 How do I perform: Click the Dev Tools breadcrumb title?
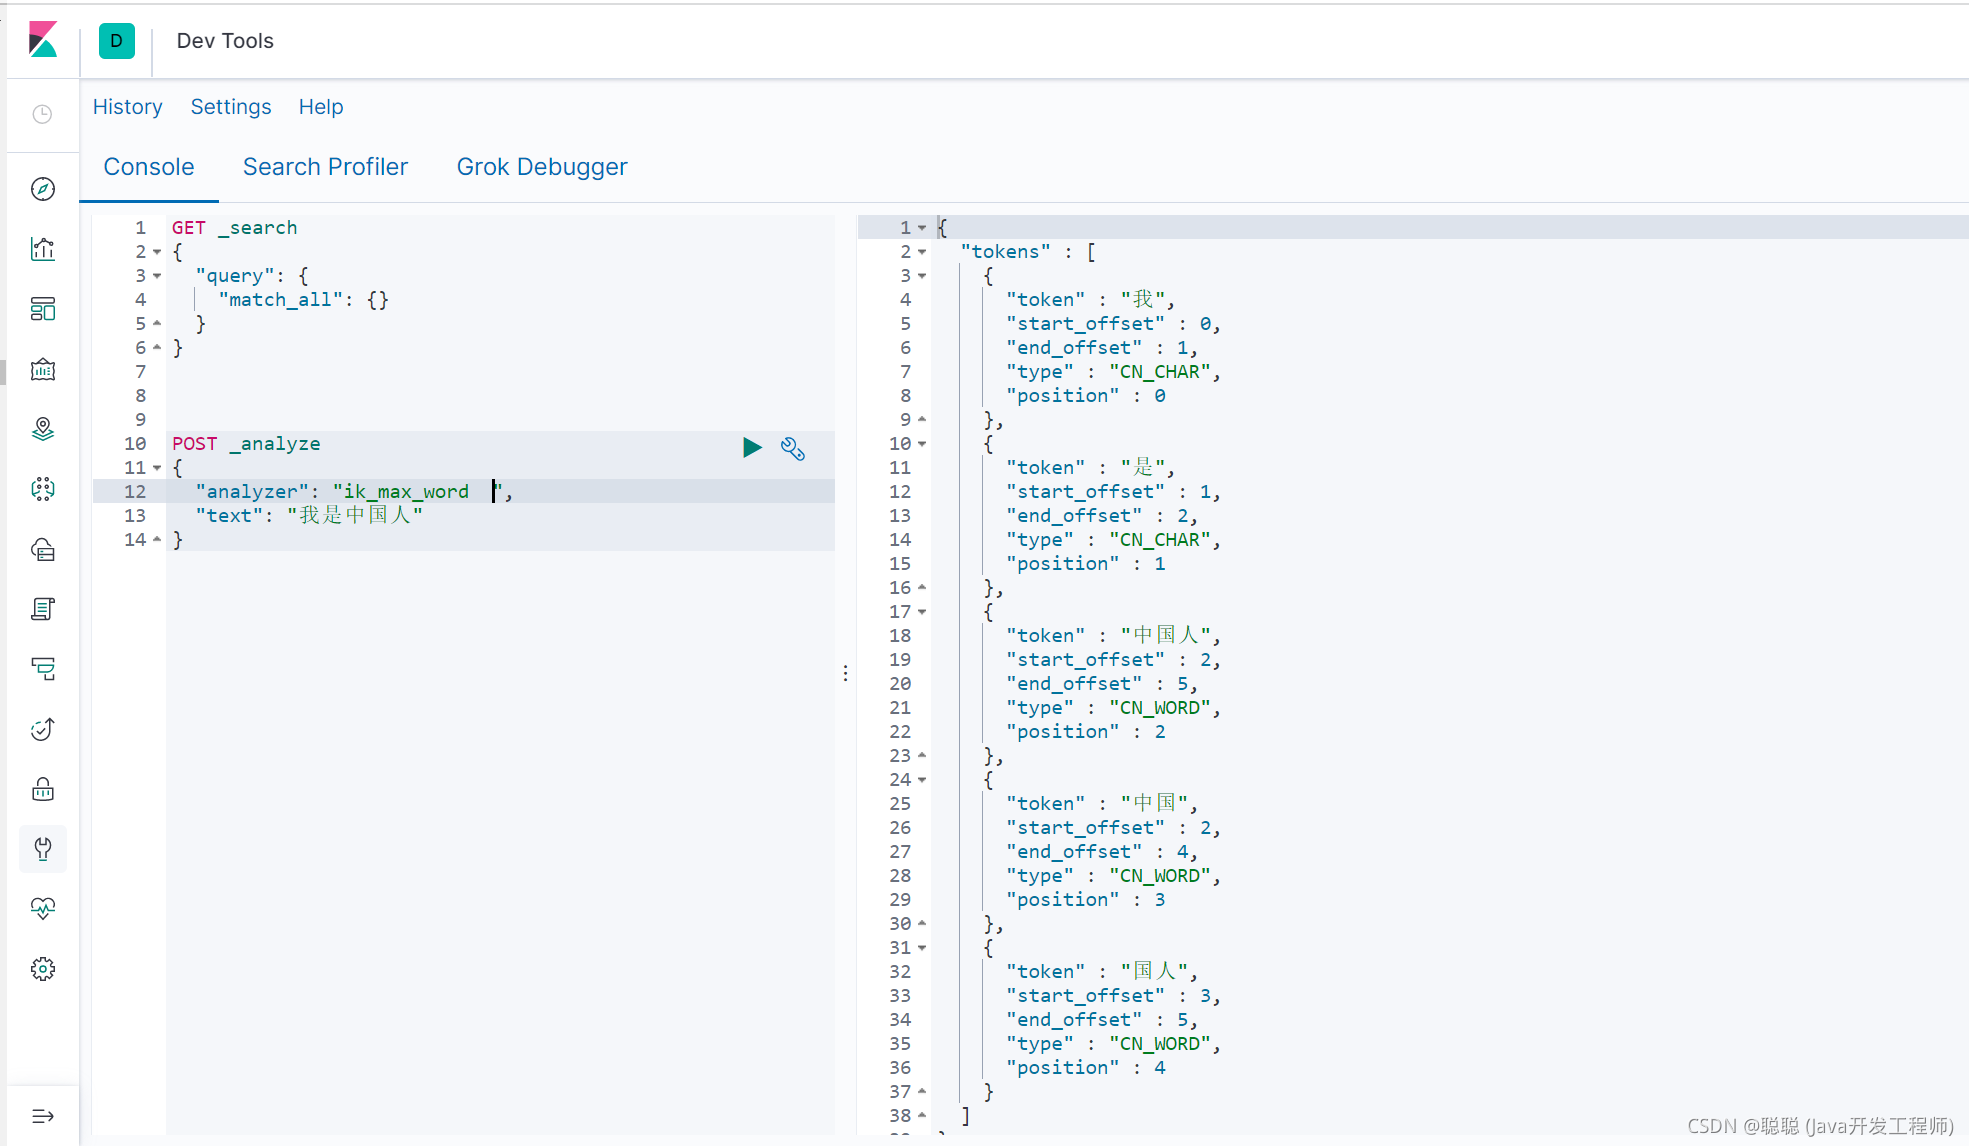pyautogui.click(x=225, y=41)
